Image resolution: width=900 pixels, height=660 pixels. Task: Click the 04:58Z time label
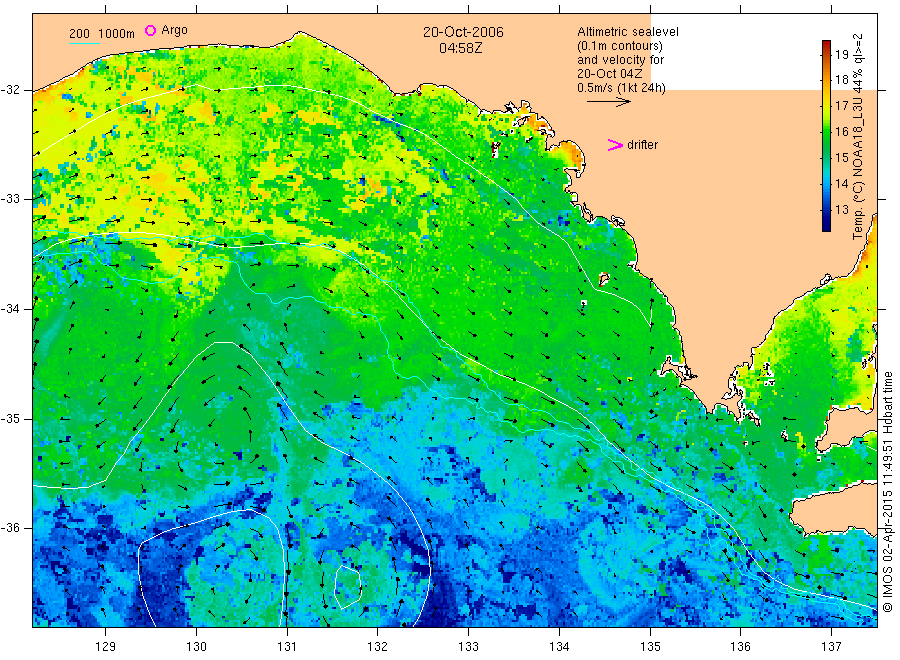[461, 48]
